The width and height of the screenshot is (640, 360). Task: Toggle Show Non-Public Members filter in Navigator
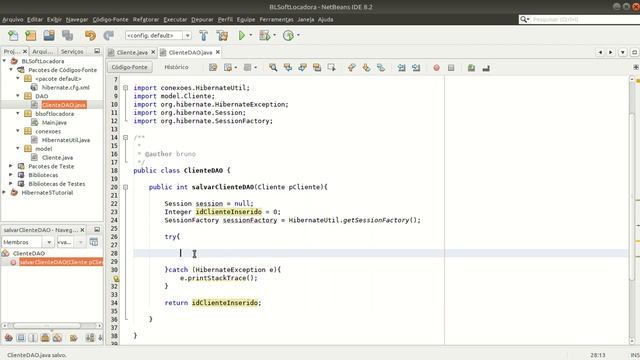coord(45,338)
